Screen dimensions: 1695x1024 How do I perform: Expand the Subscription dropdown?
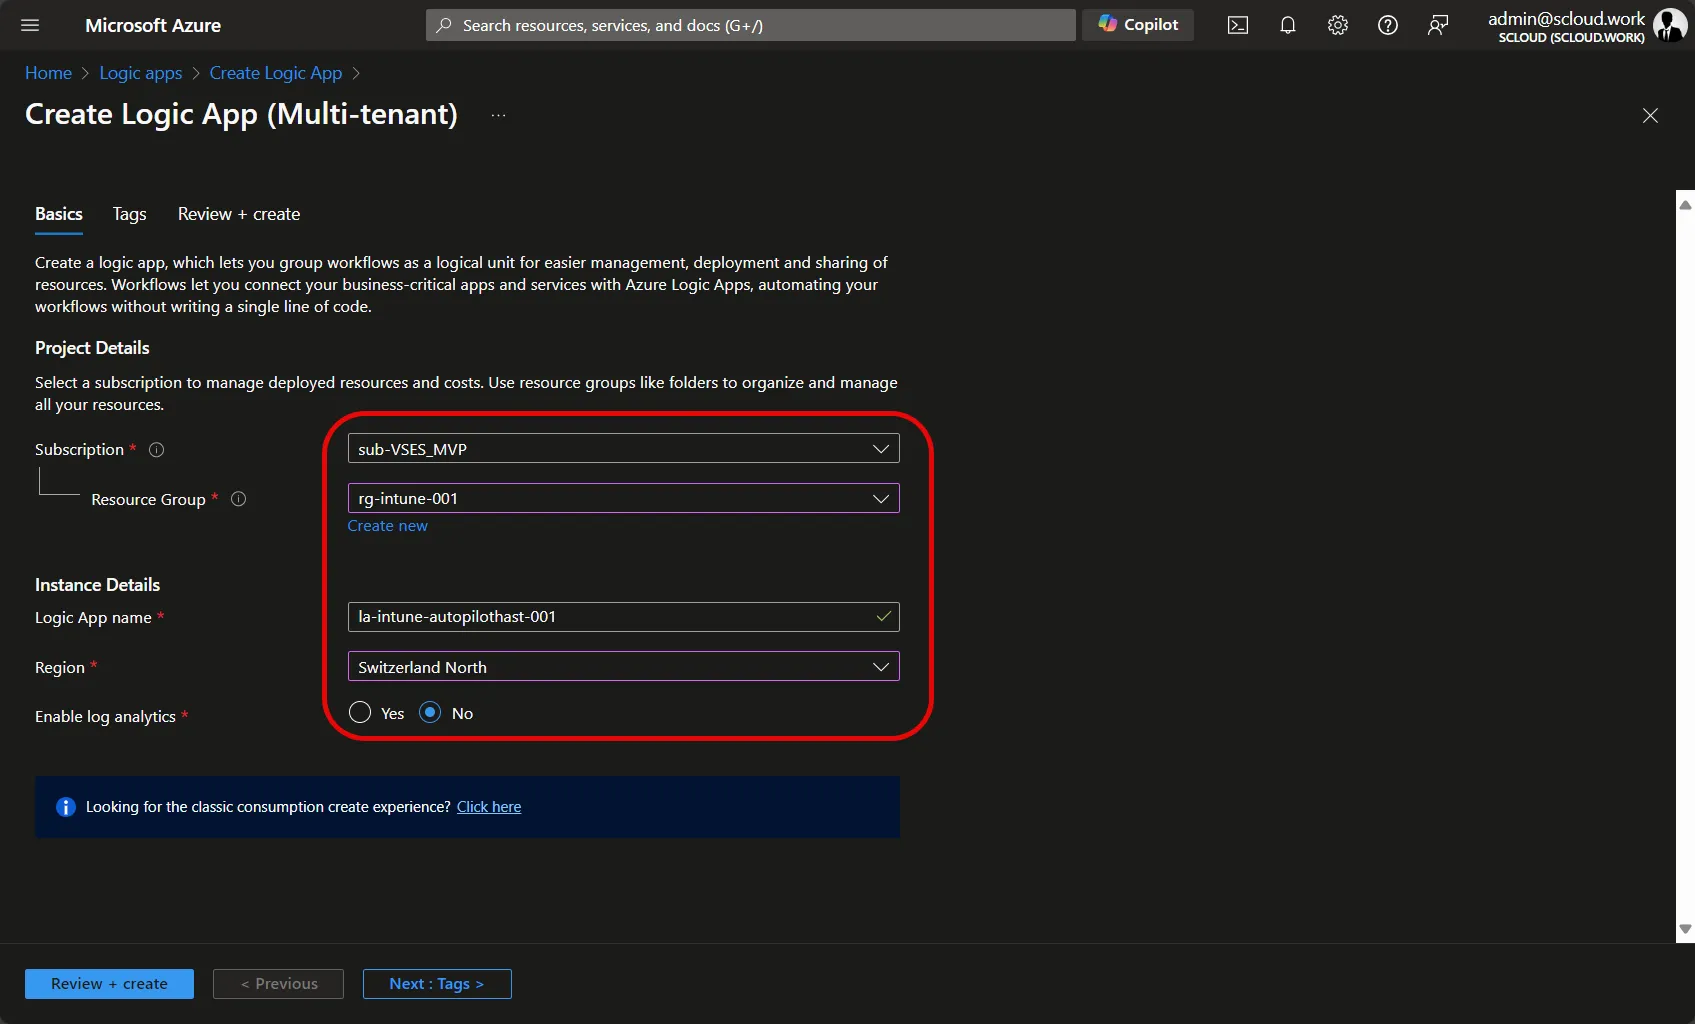click(x=623, y=449)
